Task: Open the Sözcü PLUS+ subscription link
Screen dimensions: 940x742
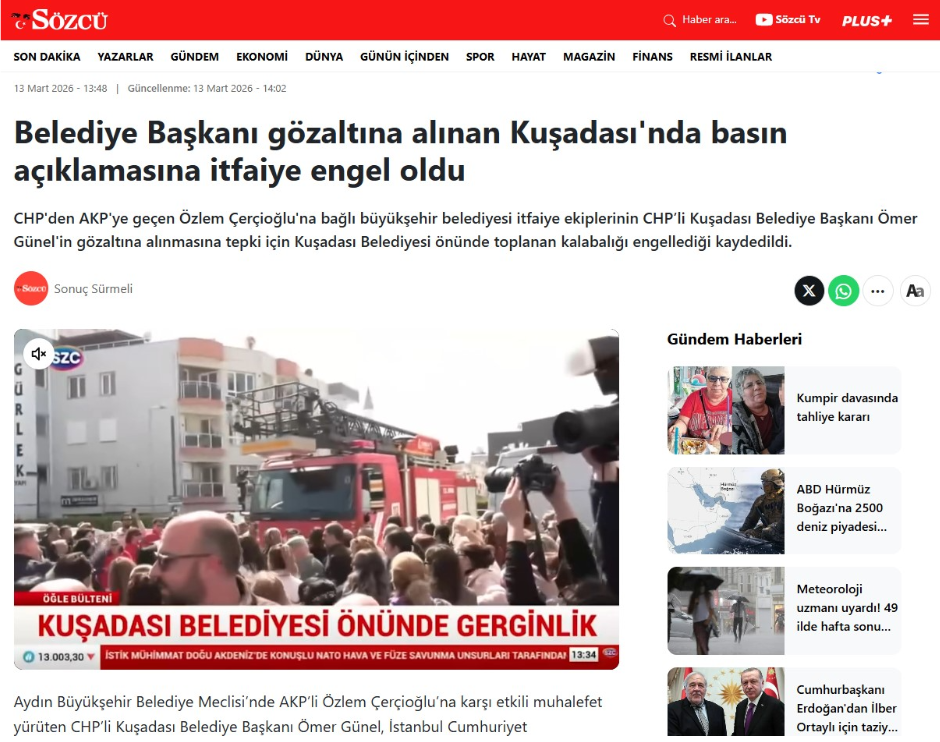Action: [866, 20]
